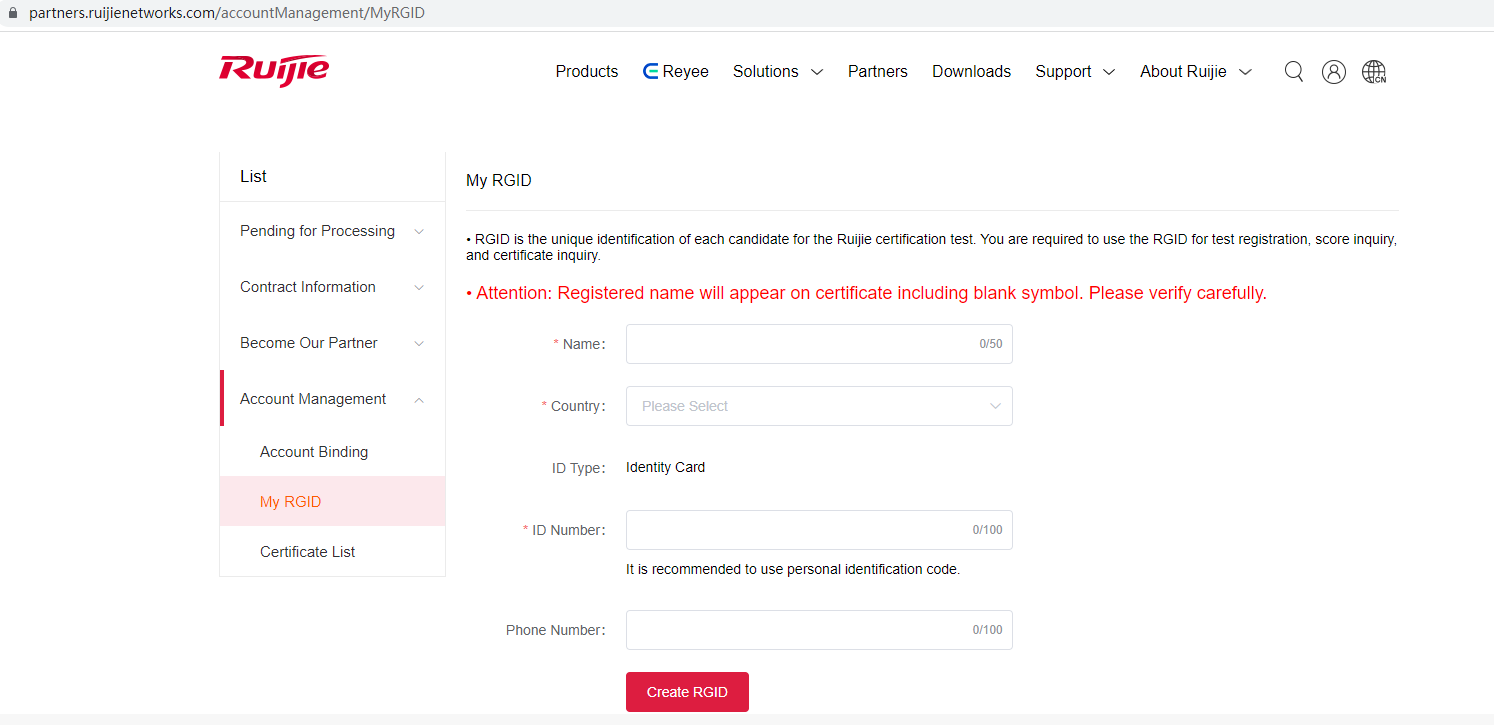Open the search magnifier icon

point(1293,72)
